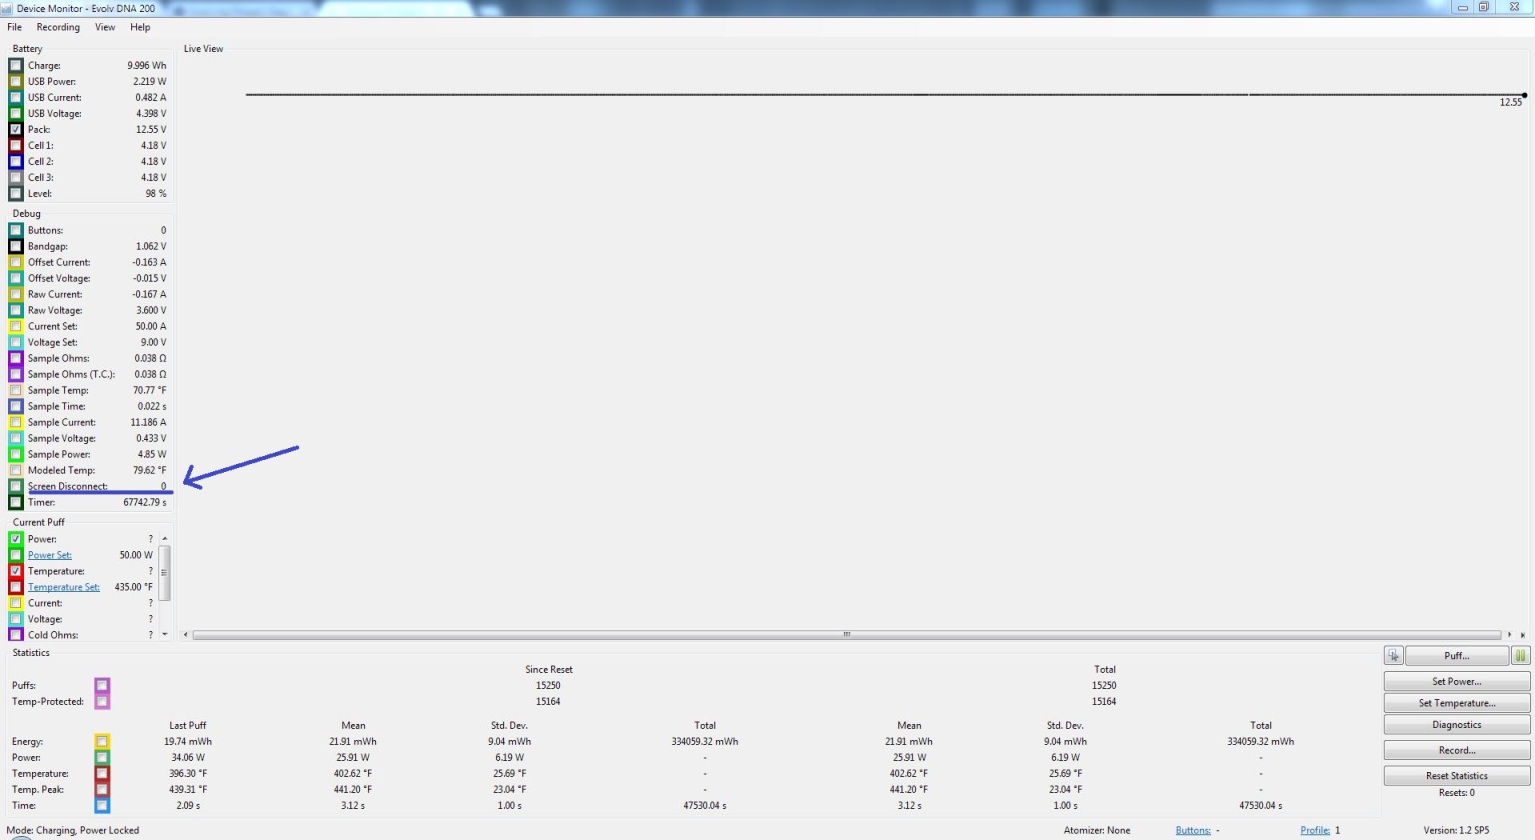1535x840 pixels.
Task: Open the Recording menu
Action: coord(58,27)
